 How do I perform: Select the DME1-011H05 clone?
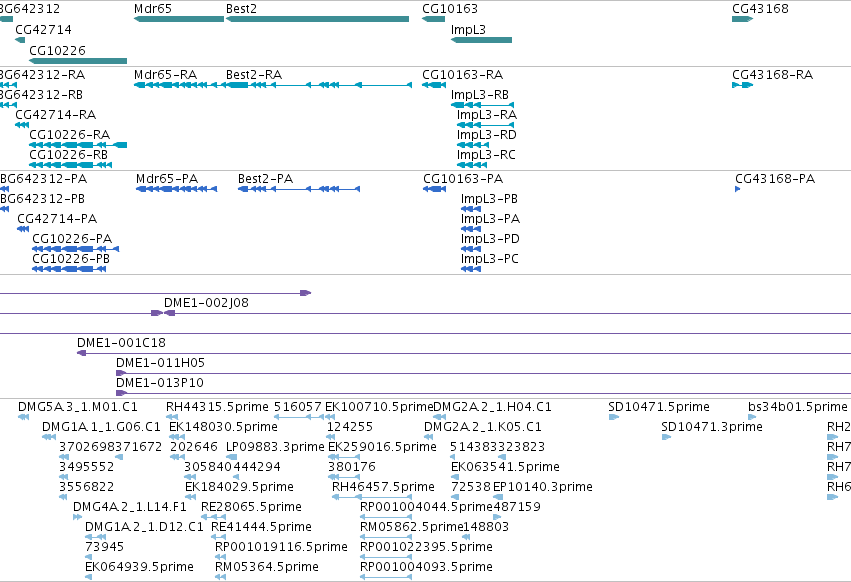[x=484, y=374]
